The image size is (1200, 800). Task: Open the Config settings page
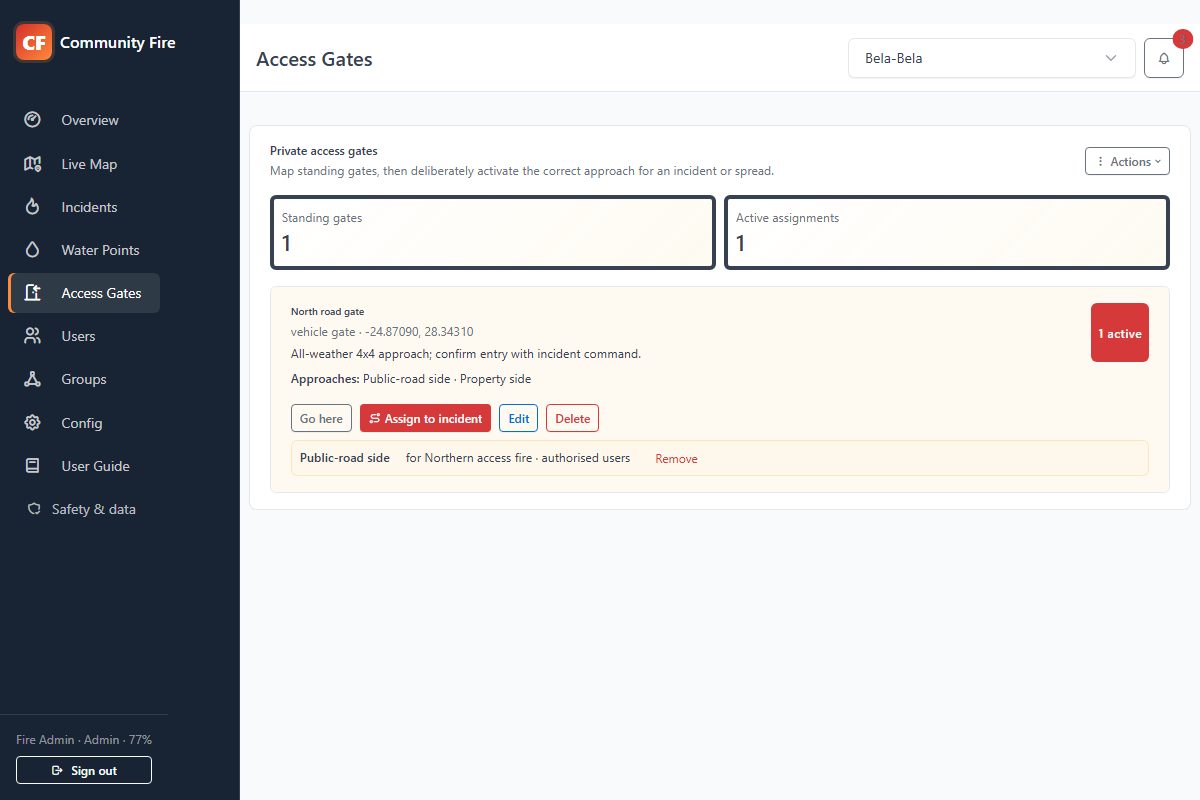click(84, 423)
